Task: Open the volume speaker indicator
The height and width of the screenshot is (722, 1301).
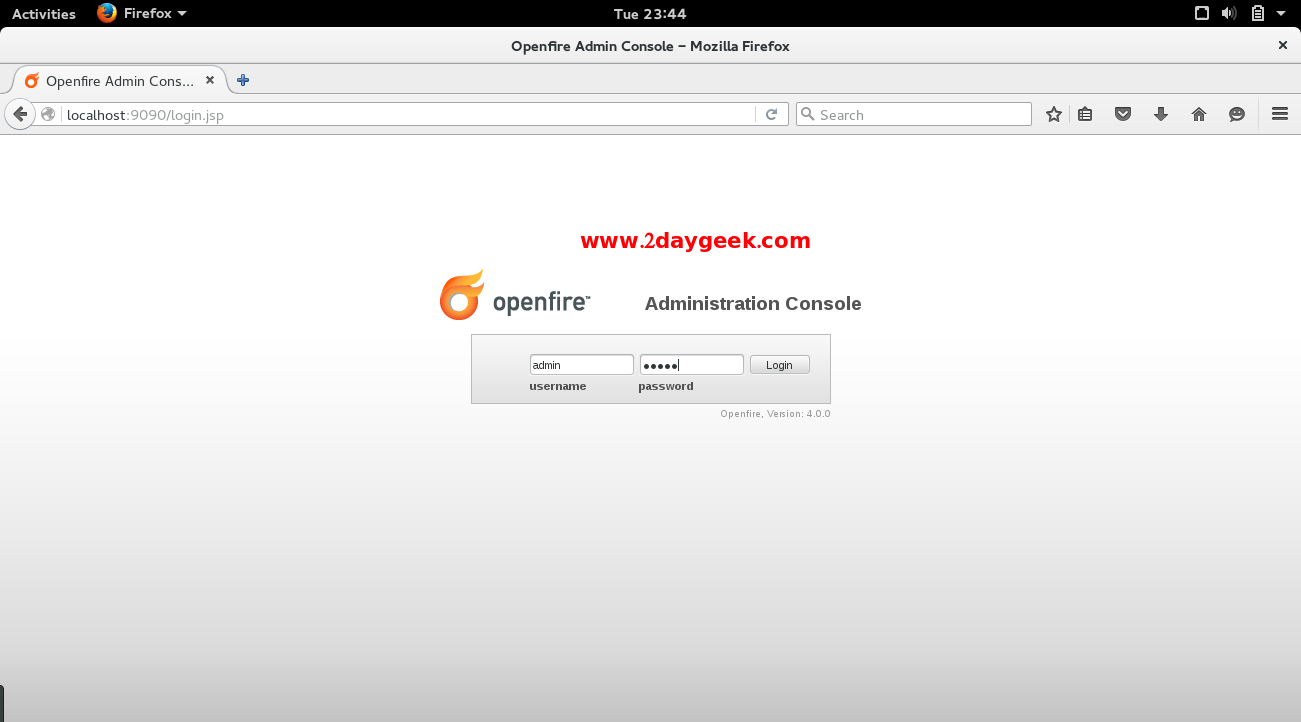Action: (x=1229, y=13)
